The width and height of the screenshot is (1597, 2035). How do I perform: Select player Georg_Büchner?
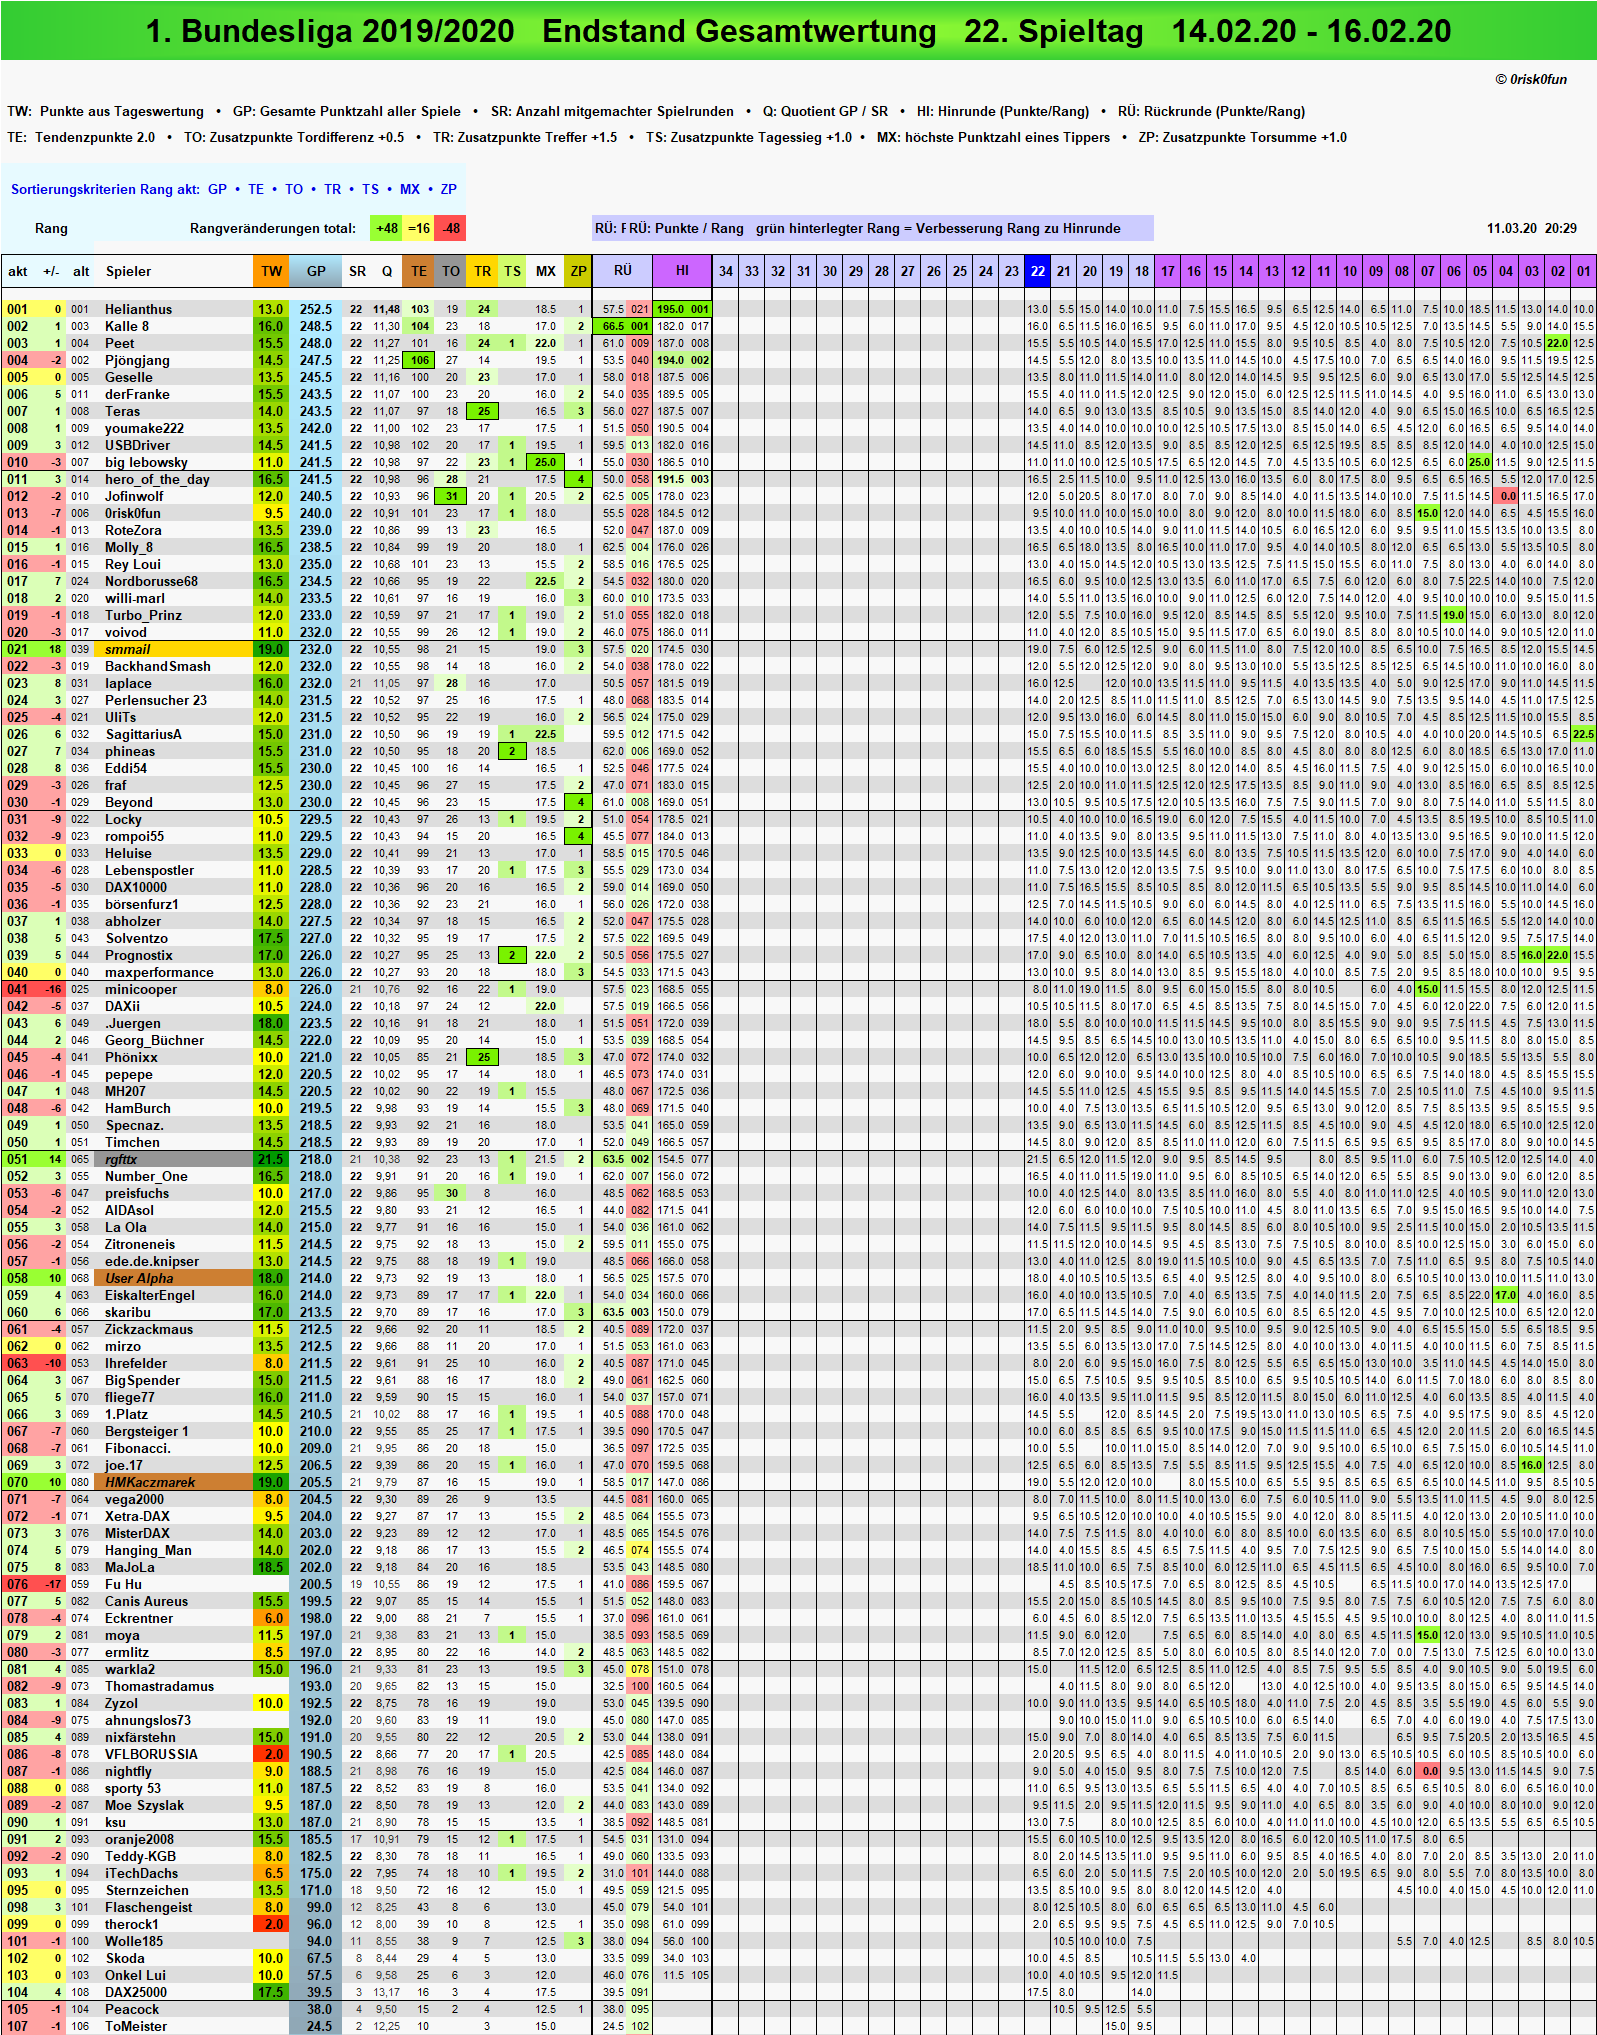click(x=154, y=1040)
